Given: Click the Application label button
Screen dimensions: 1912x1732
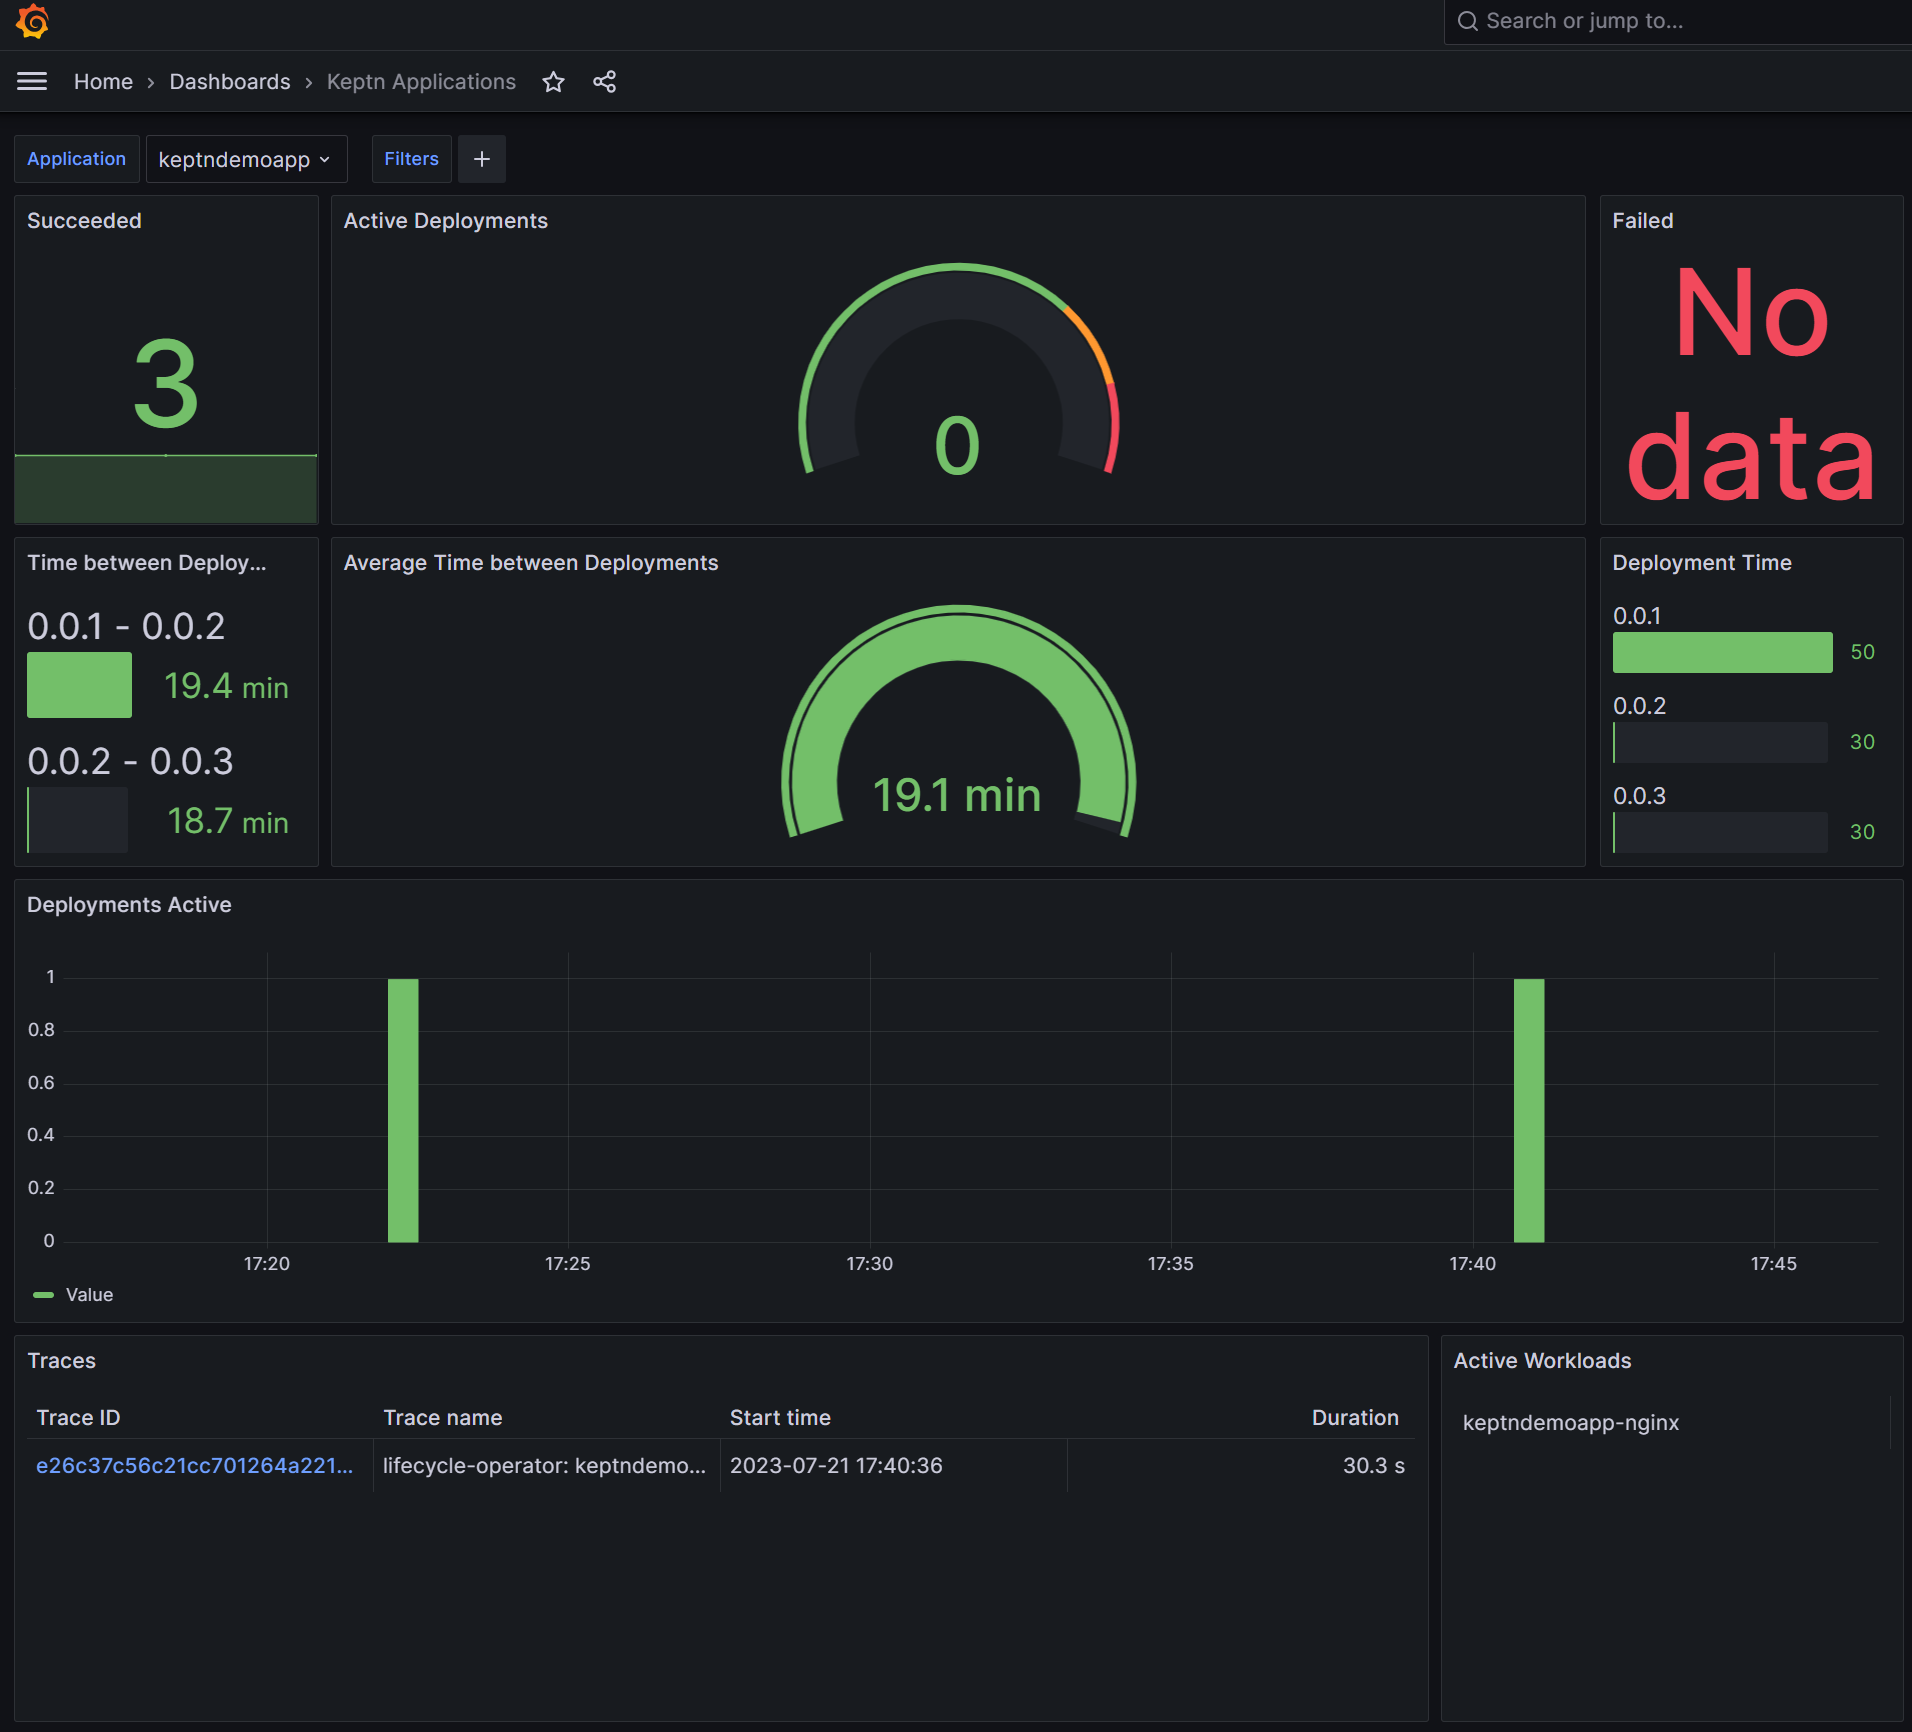Looking at the screenshot, I should [x=76, y=158].
